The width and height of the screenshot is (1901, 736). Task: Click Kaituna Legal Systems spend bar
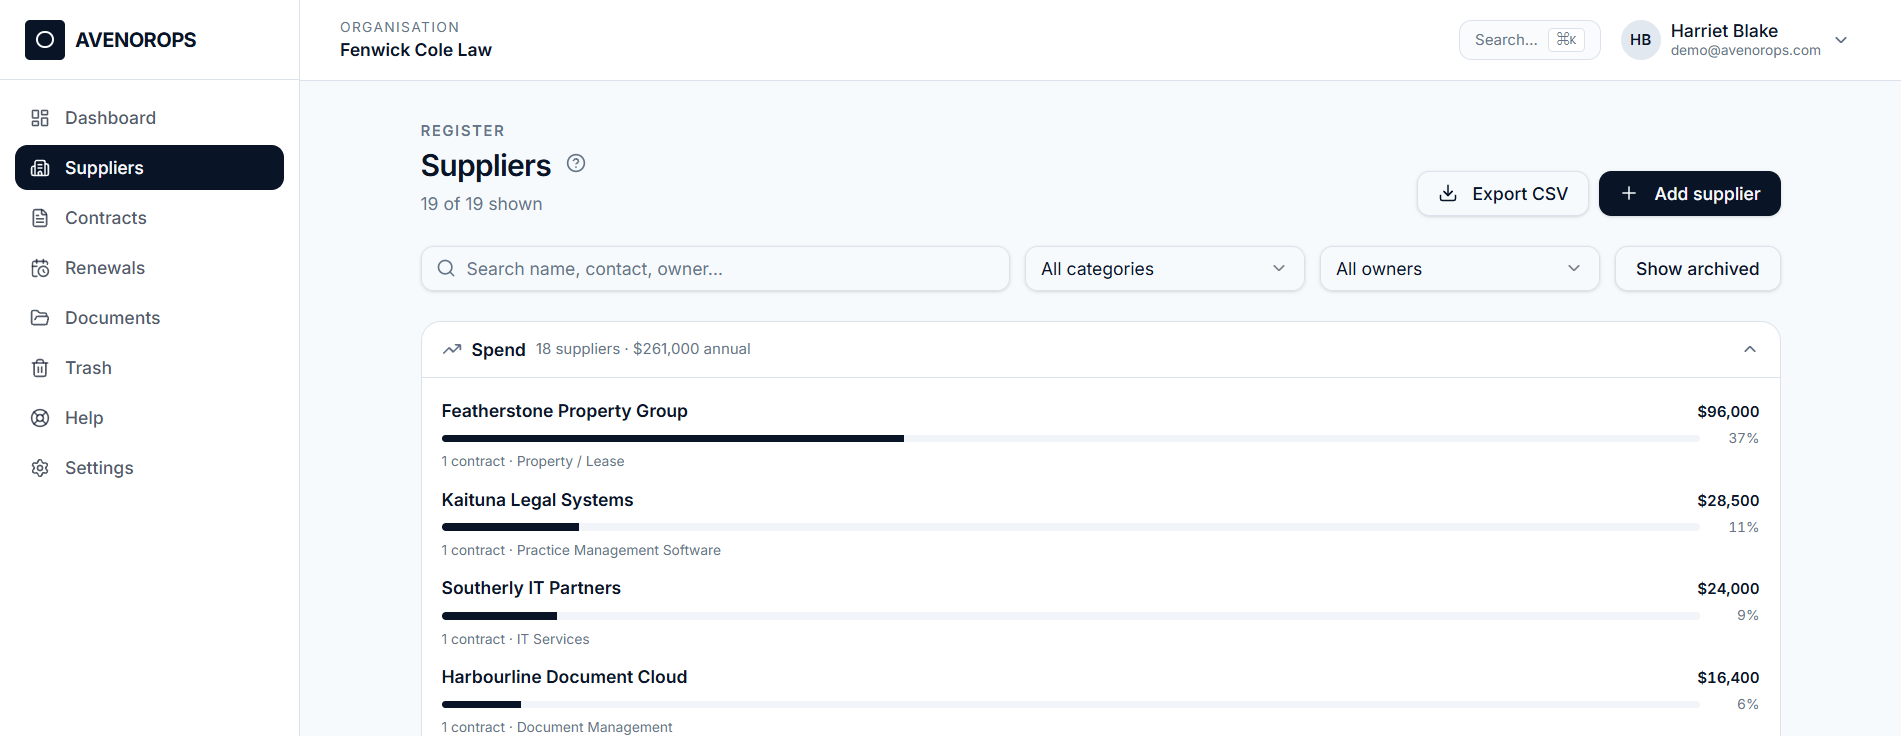(x=1071, y=527)
